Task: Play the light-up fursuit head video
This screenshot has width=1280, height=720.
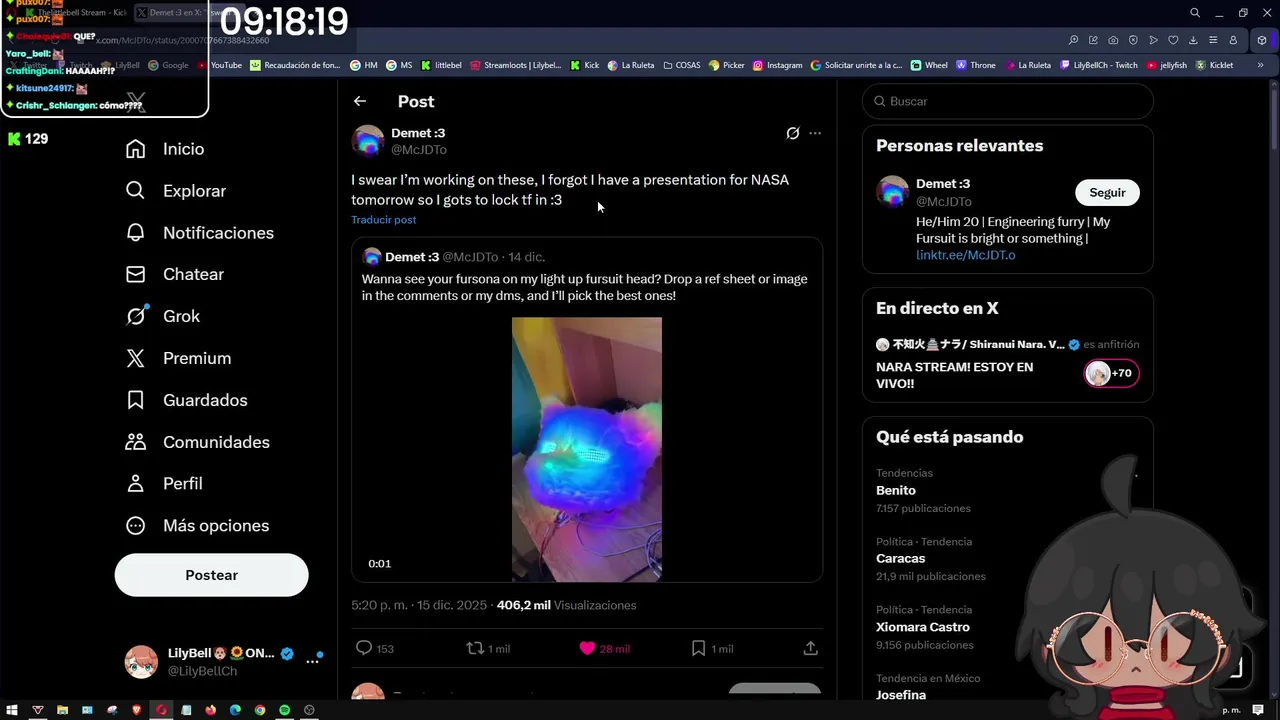Action: [x=587, y=449]
